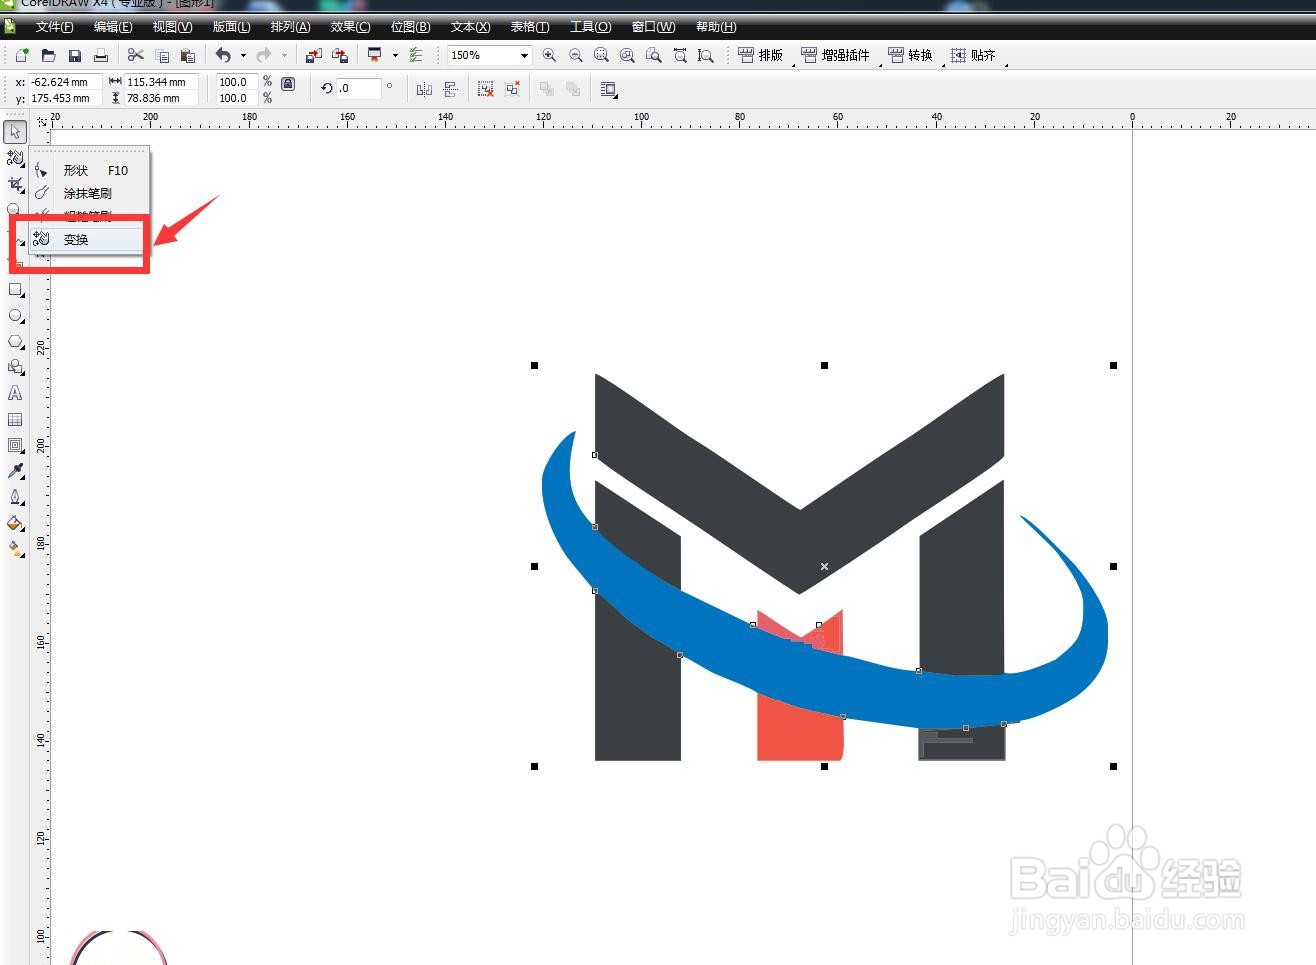Screen dimensions: 1316x965
Task: Cut selection with the scissors icon
Action: pyautogui.click(x=136, y=55)
